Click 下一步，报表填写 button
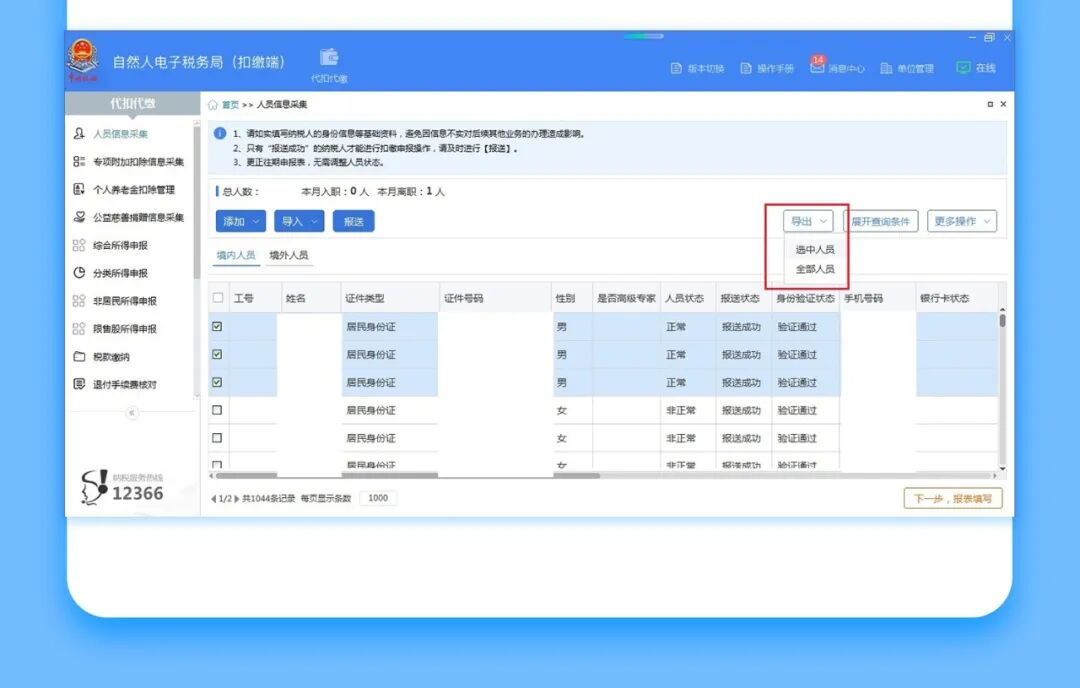The height and width of the screenshot is (688, 1080). click(952, 498)
